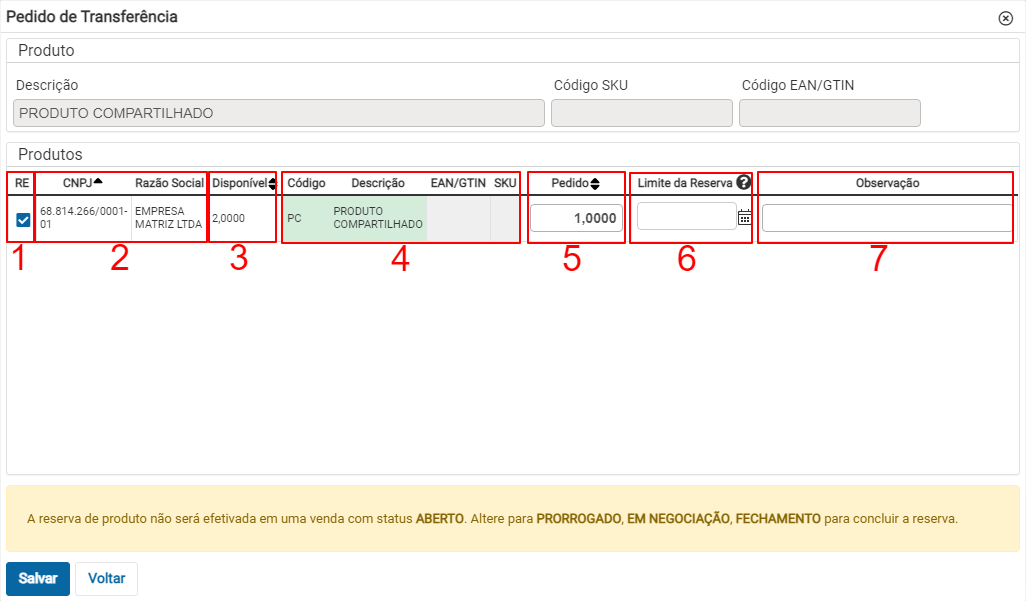Click the Observação text field
The image size is (1026, 601).
[887, 218]
